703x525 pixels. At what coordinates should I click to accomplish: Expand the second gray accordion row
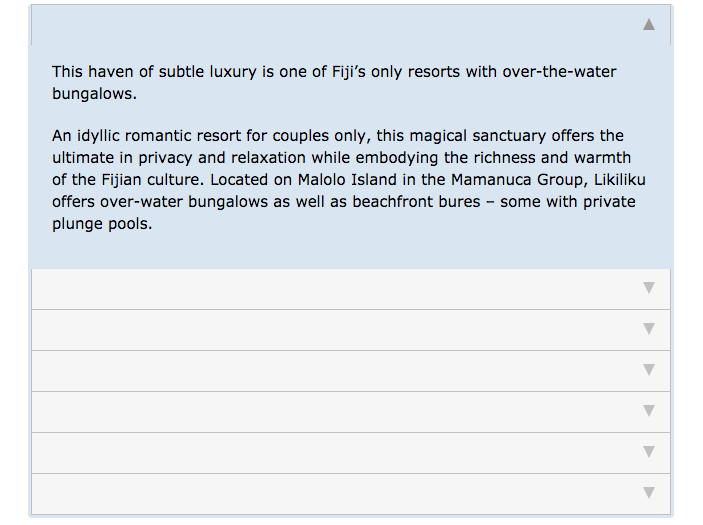[x=351, y=330]
